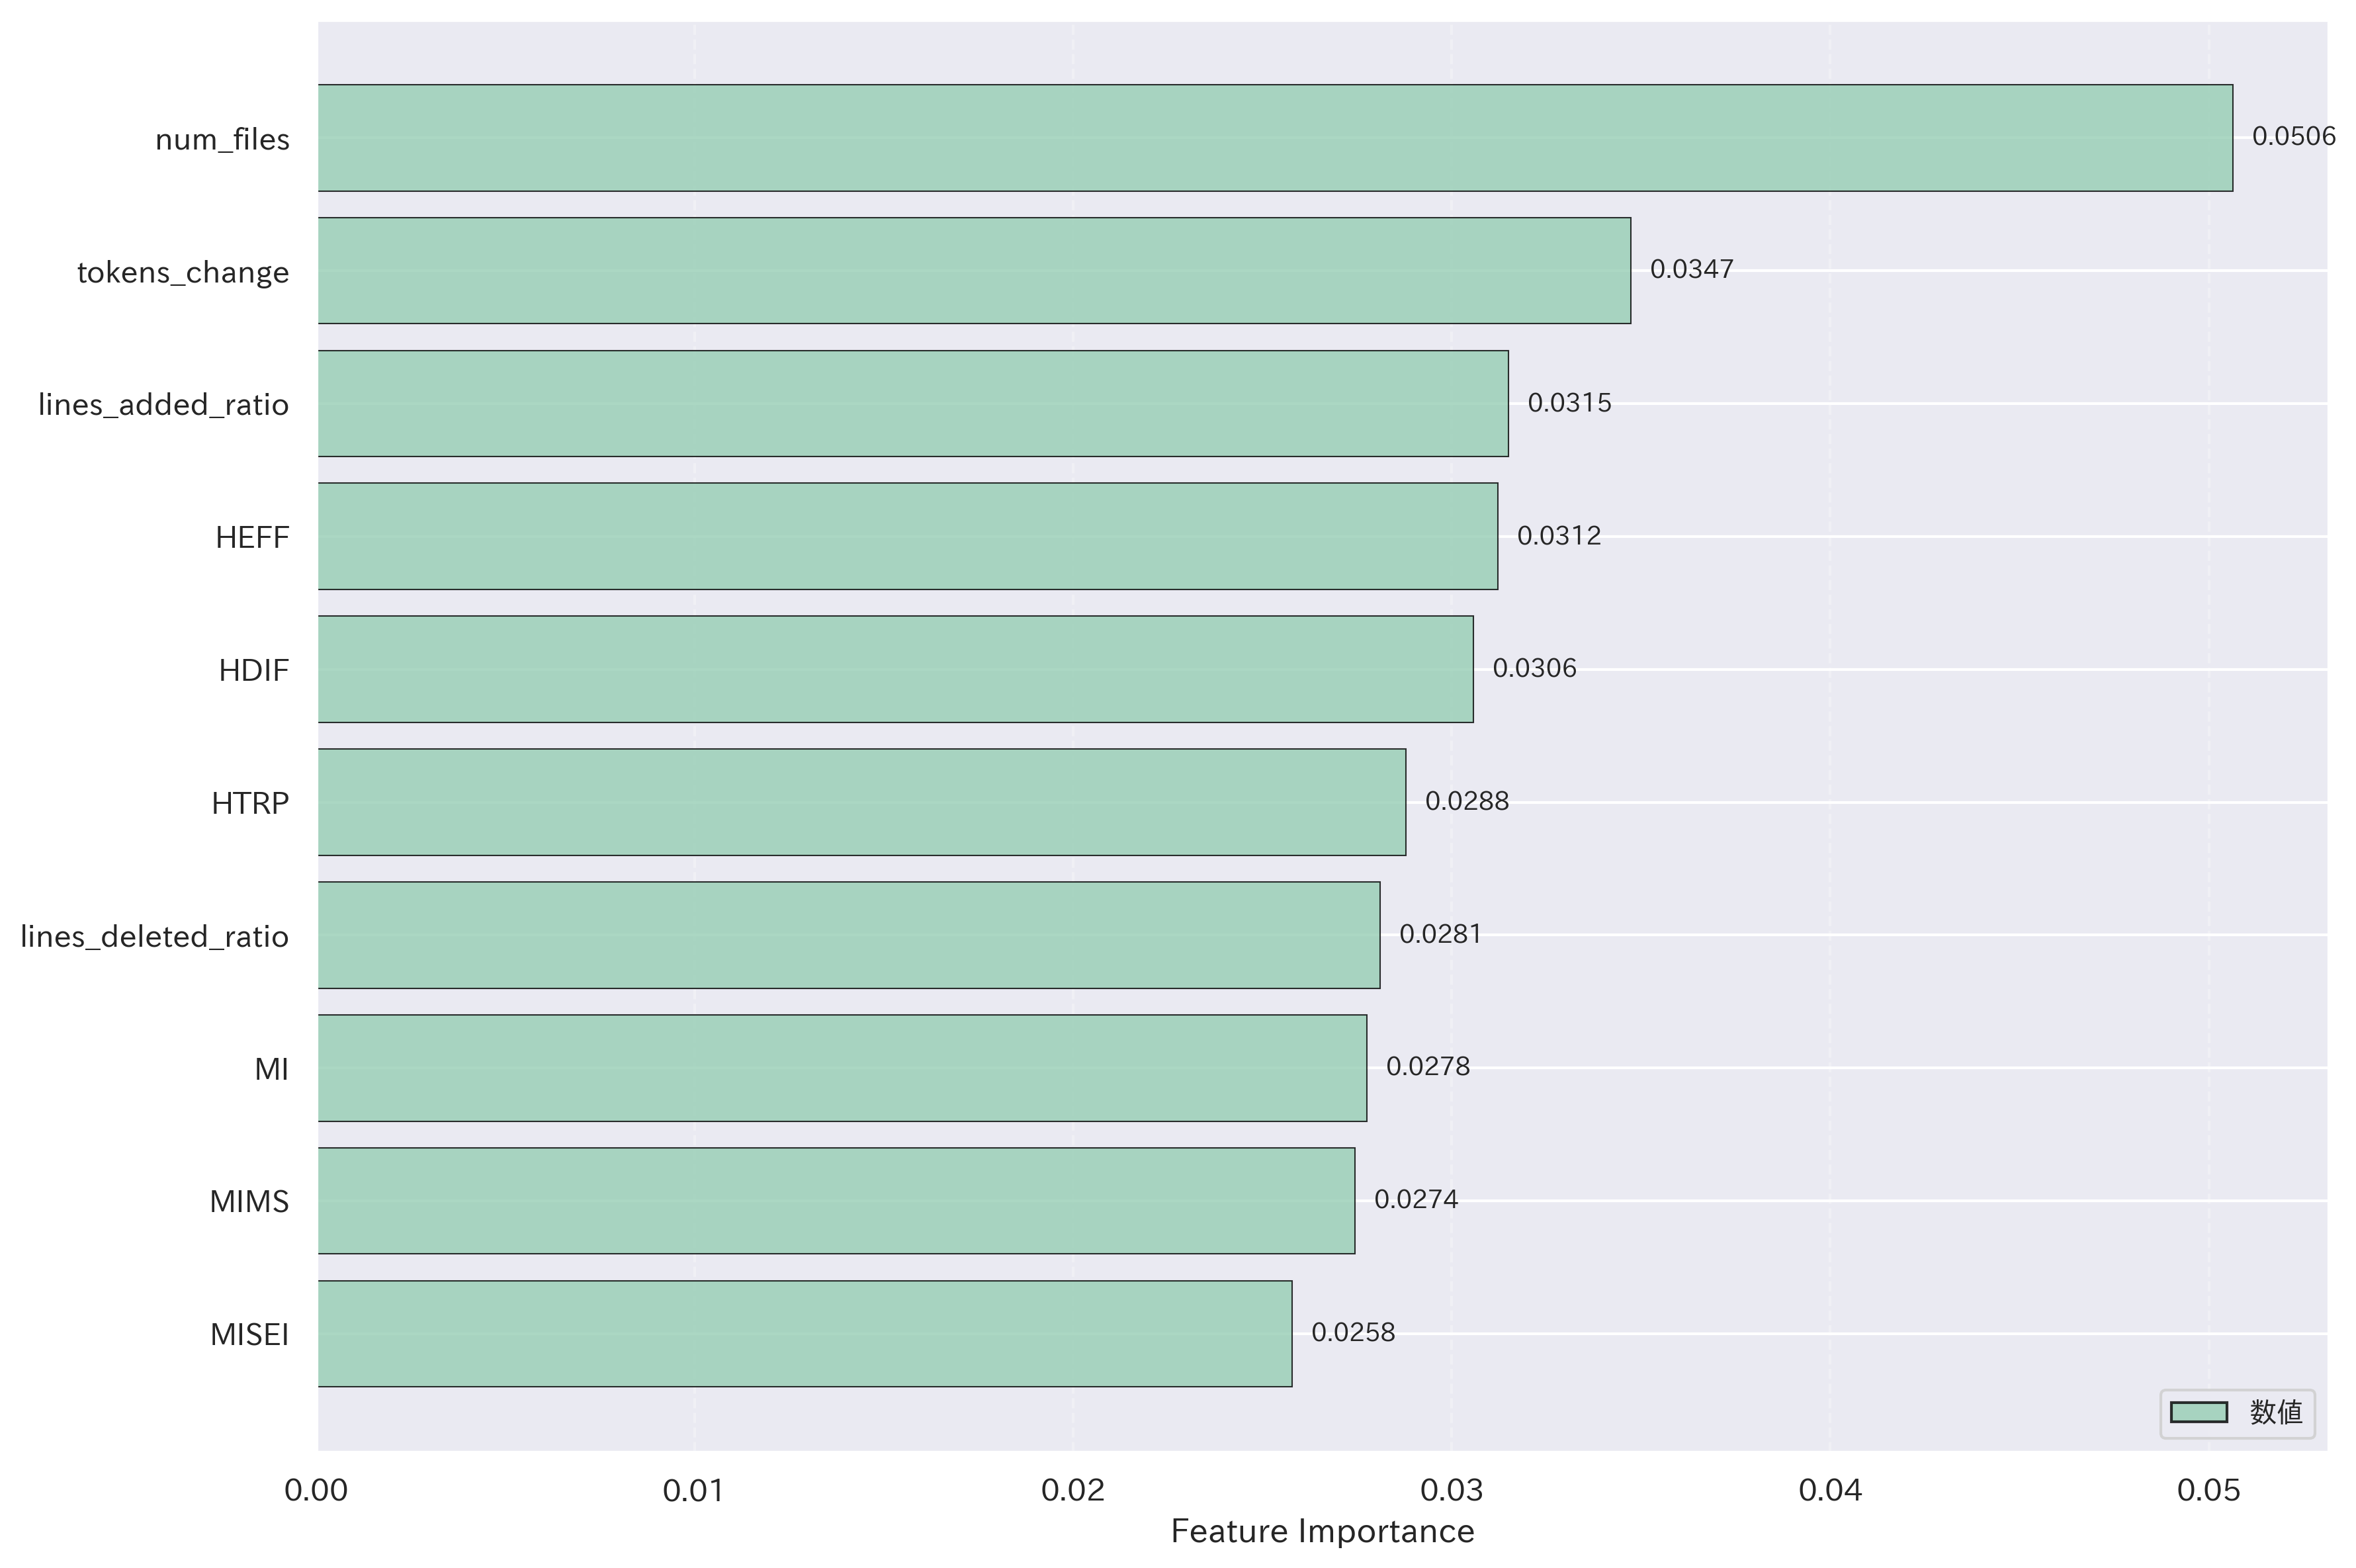
Task: Click the num_files bar
Action: 1275,138
